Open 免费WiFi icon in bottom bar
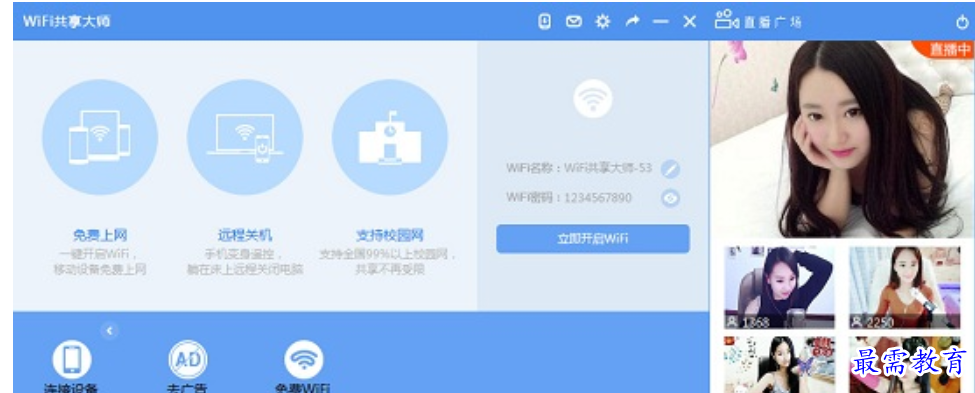The width and height of the screenshot is (975, 393). (303, 359)
